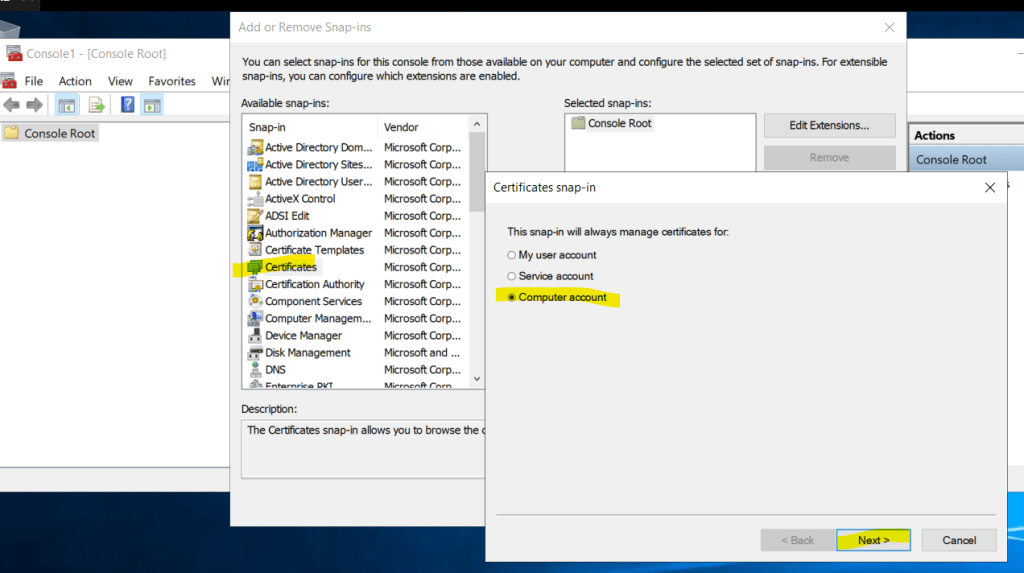Viewport: 1024px width, 573px height.
Task: Click the Next button
Action: (x=873, y=540)
